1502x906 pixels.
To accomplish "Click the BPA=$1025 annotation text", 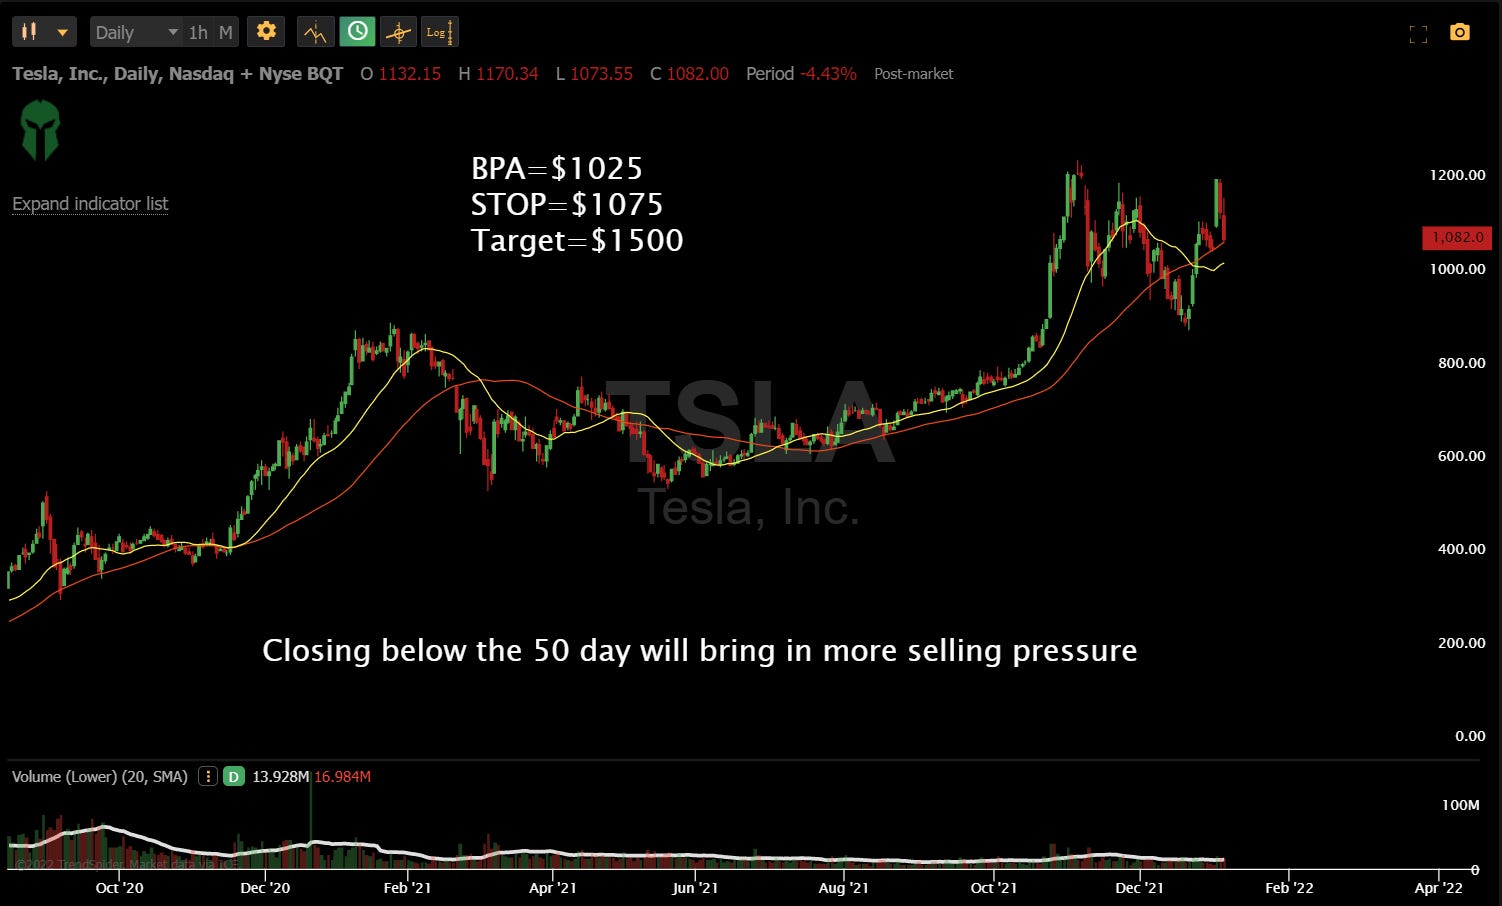I will [x=557, y=168].
